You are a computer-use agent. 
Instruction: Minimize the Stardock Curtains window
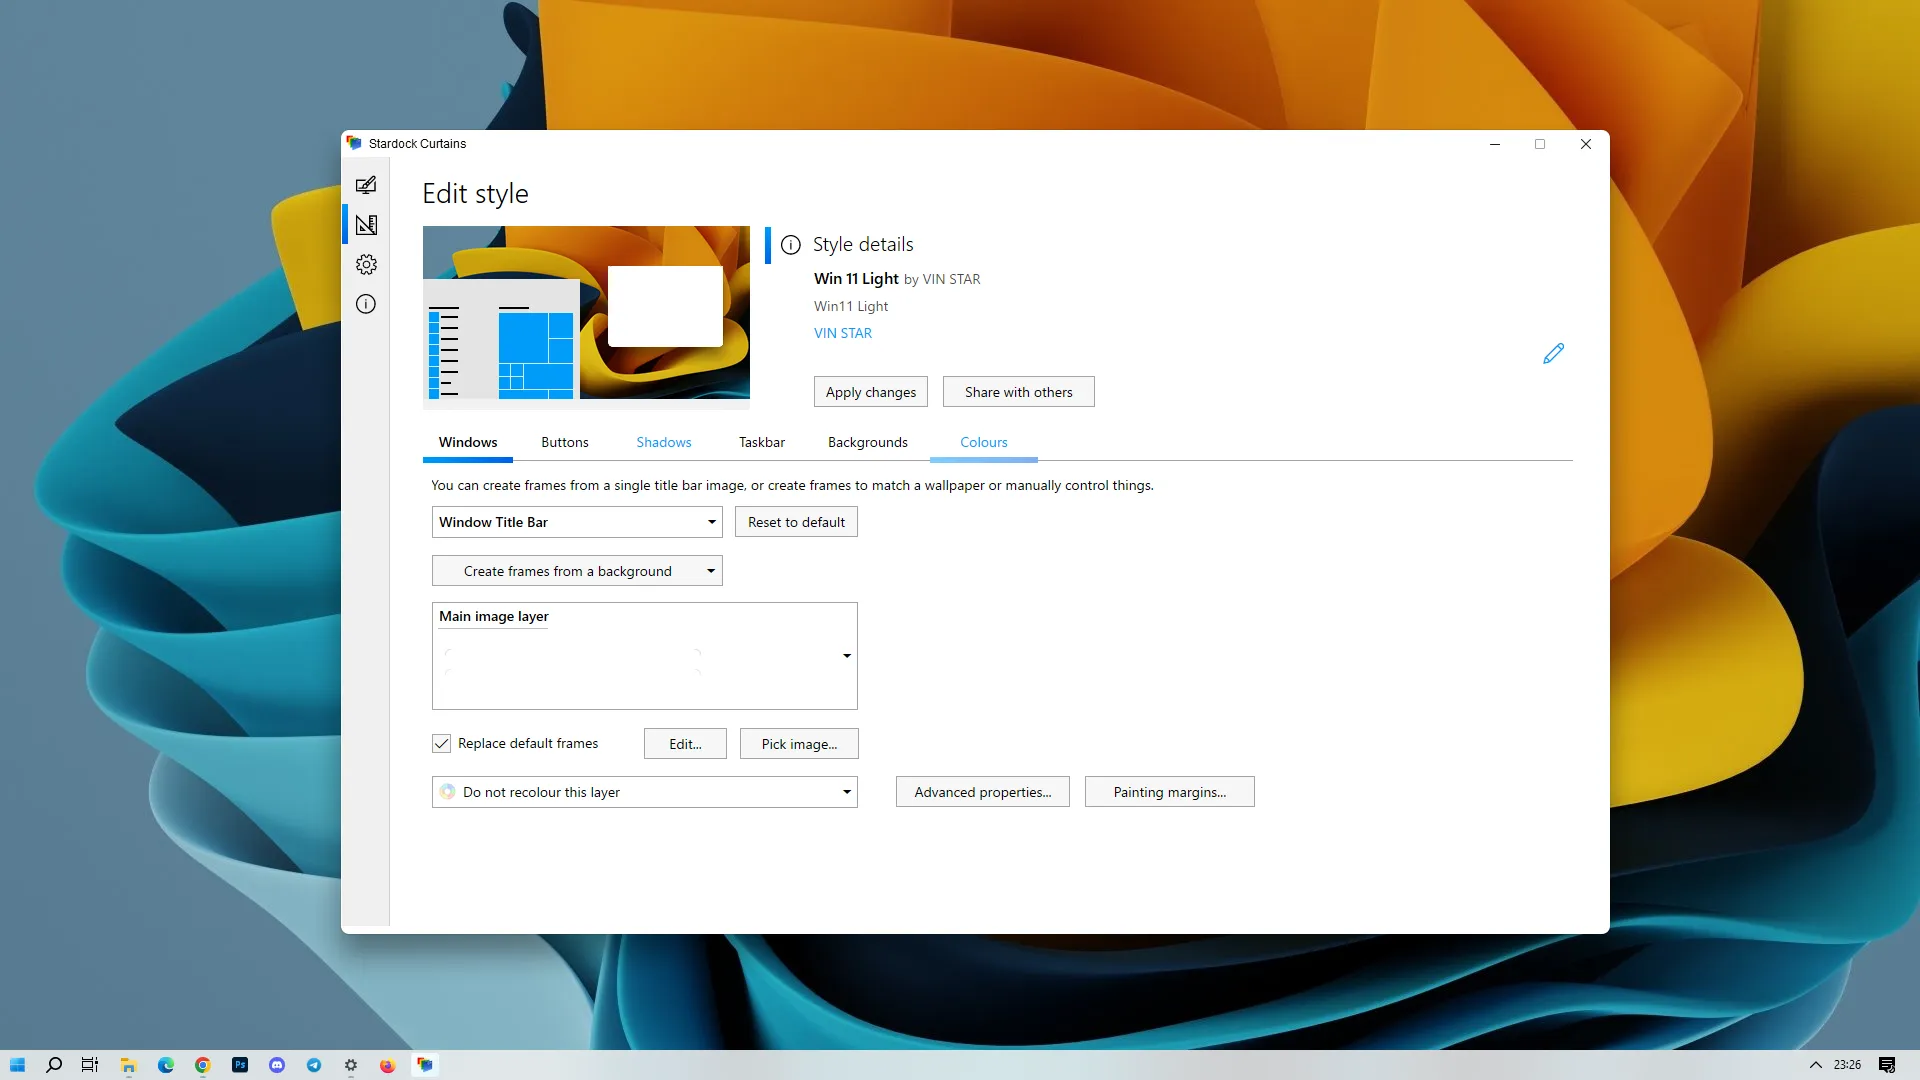[x=1495, y=144]
